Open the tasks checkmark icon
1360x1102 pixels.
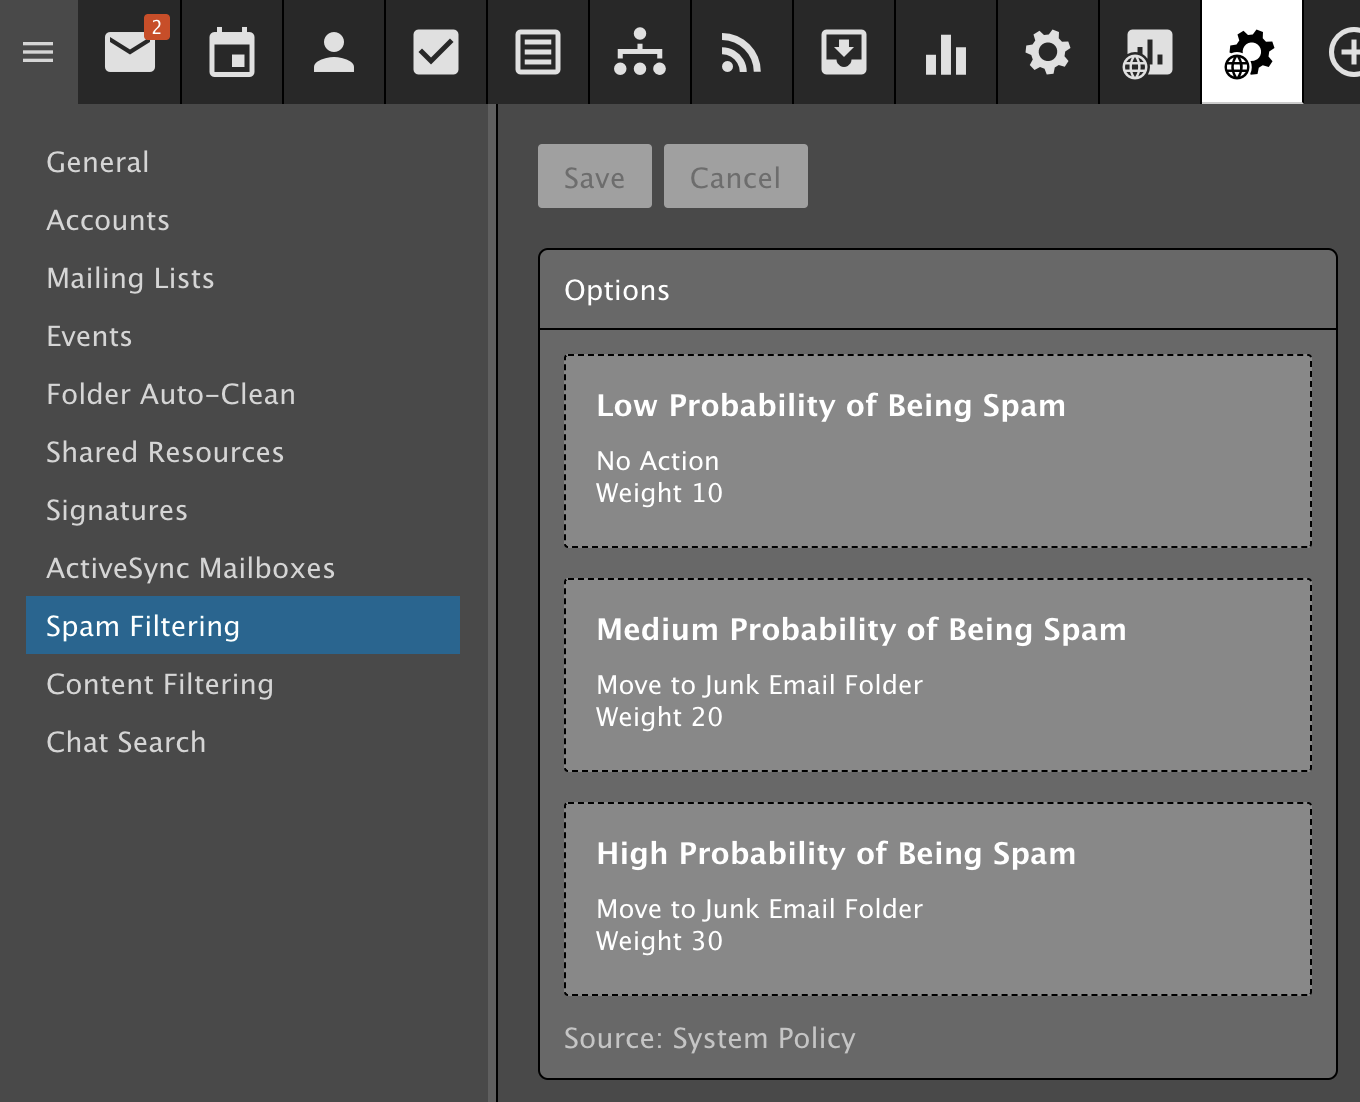436,52
